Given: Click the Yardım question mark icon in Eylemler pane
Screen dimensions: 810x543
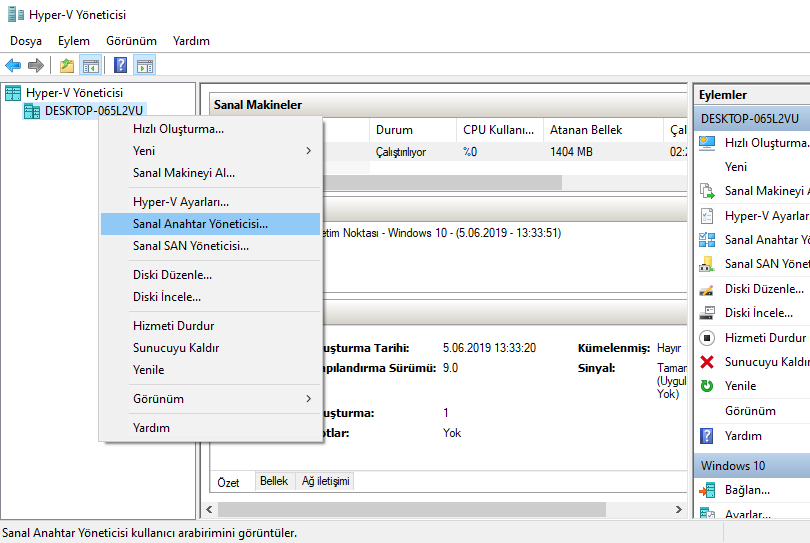Looking at the screenshot, I should (707, 436).
